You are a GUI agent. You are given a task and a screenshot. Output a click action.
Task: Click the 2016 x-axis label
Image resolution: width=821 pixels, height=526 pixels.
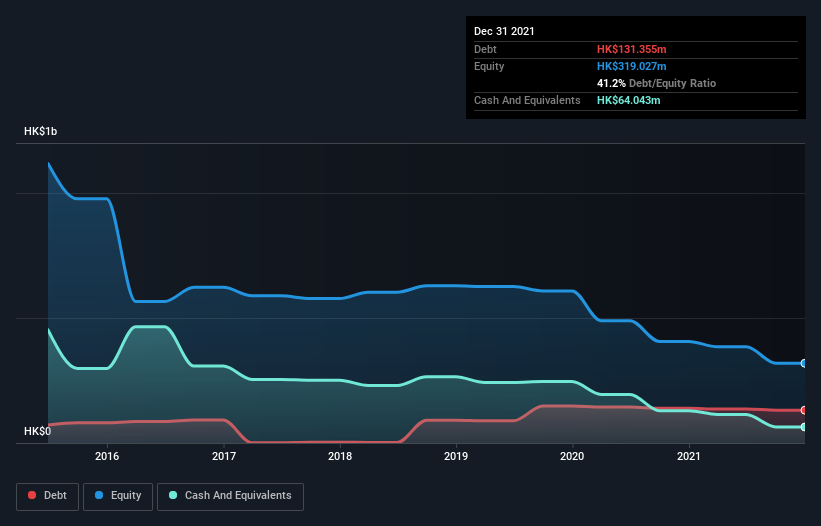tap(107, 456)
